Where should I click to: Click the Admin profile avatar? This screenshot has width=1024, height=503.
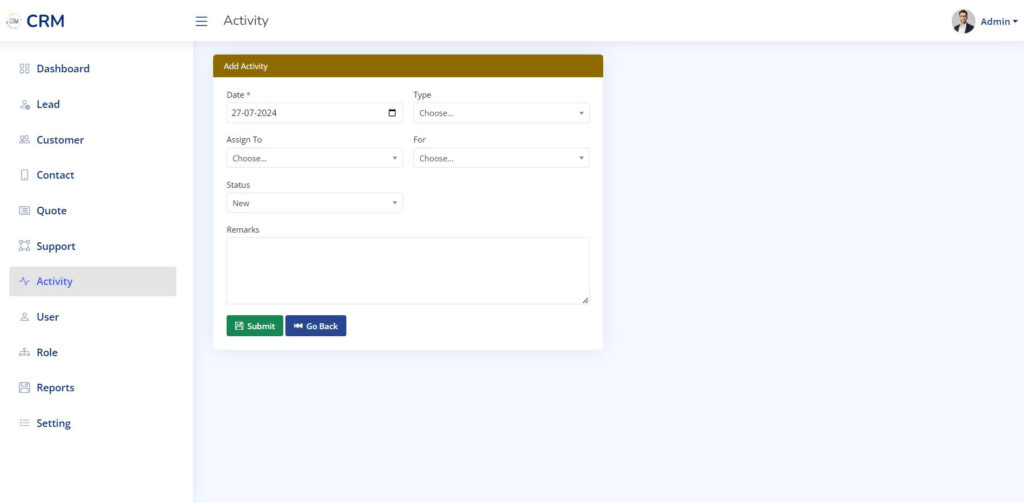click(x=963, y=21)
